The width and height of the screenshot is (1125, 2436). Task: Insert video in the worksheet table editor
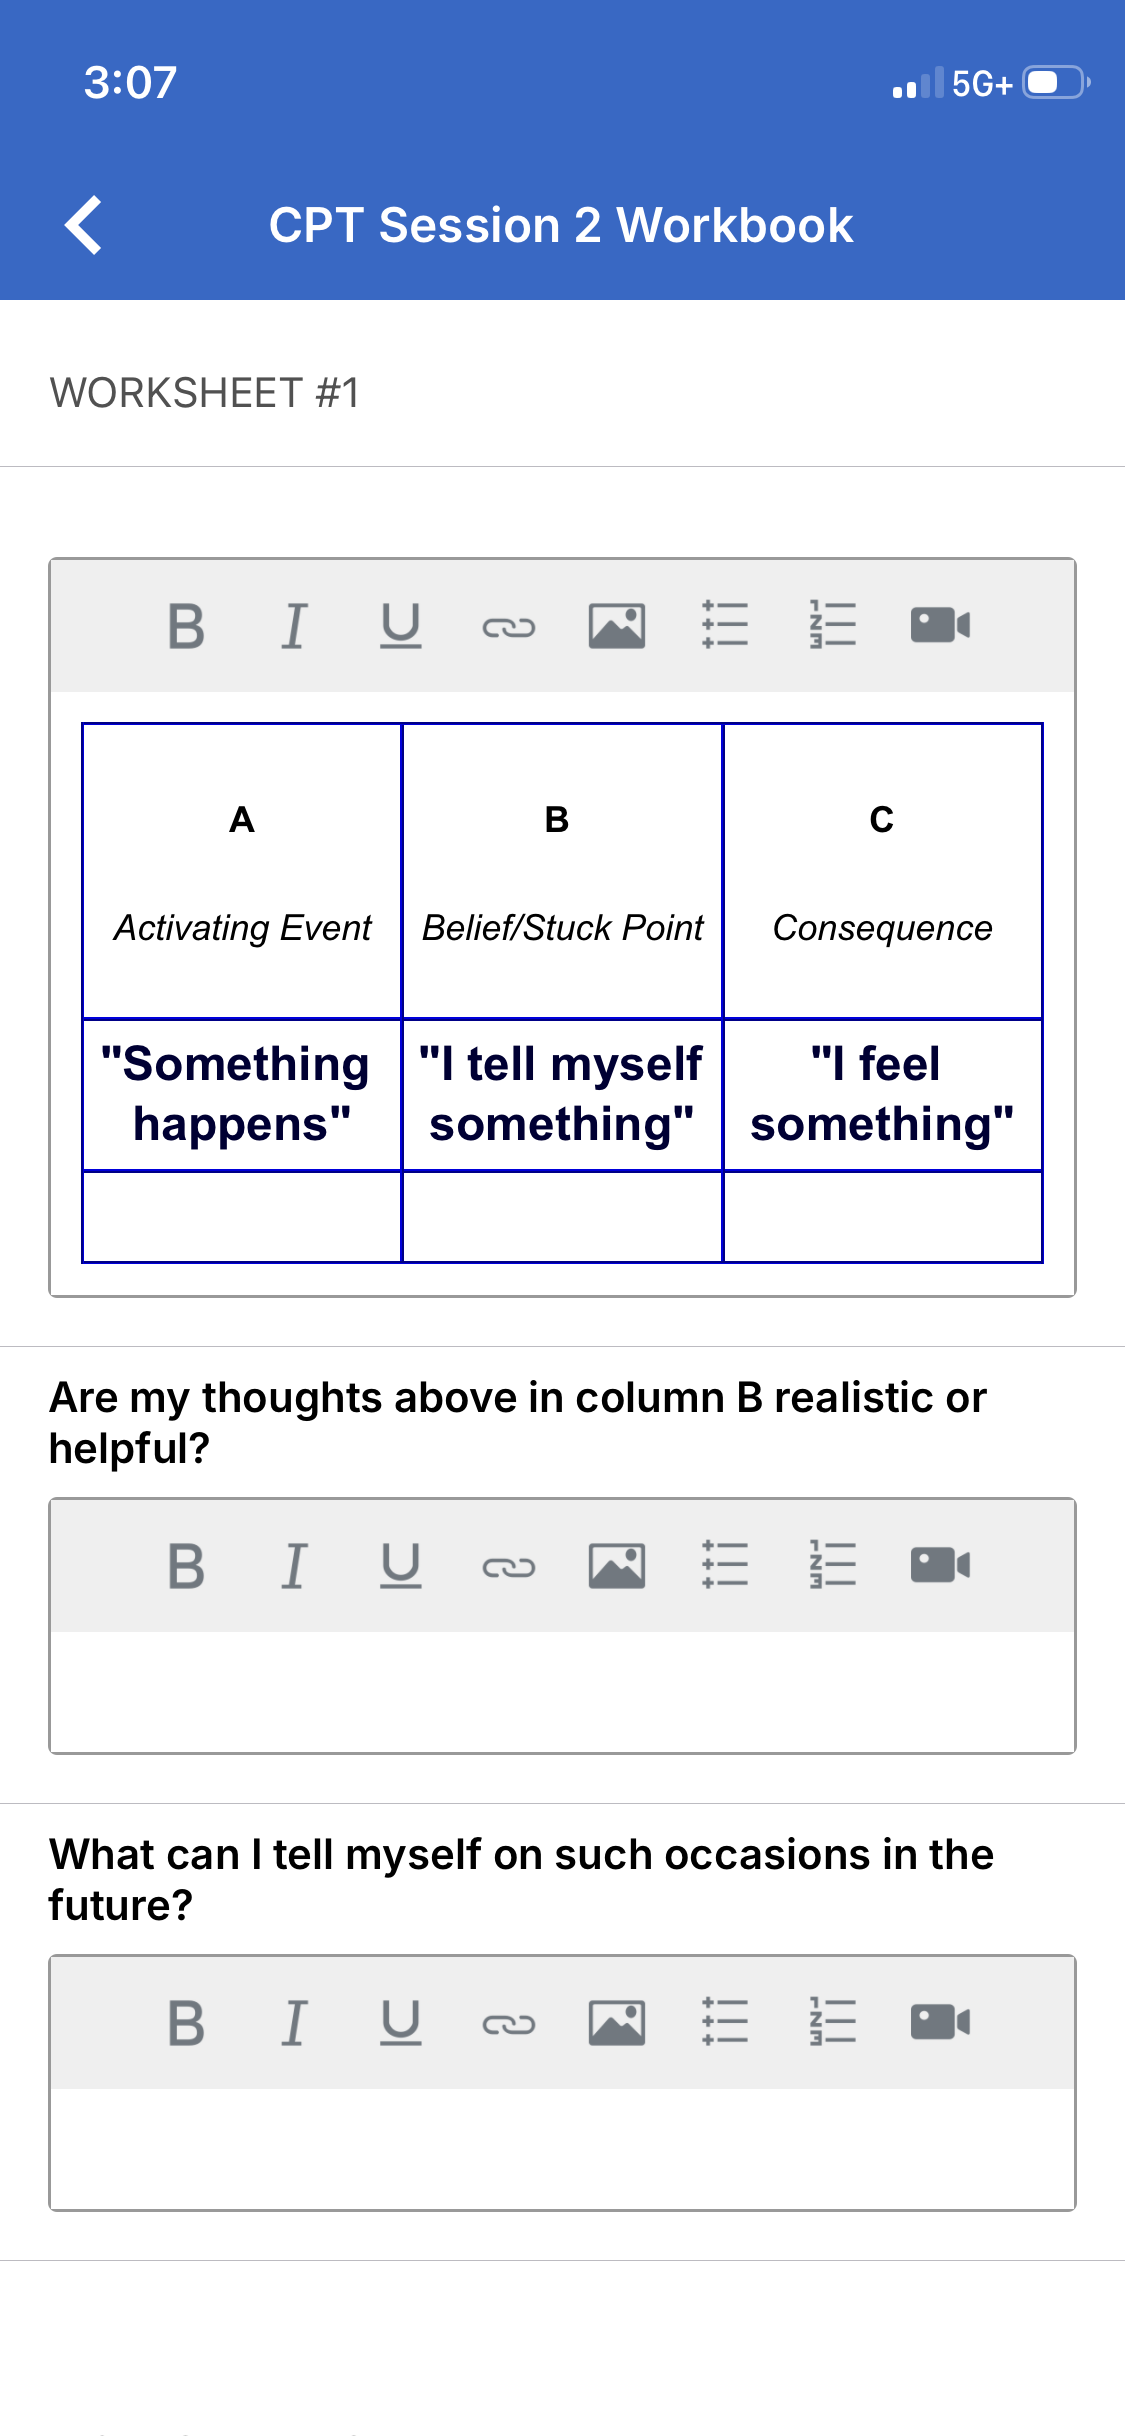[941, 625]
